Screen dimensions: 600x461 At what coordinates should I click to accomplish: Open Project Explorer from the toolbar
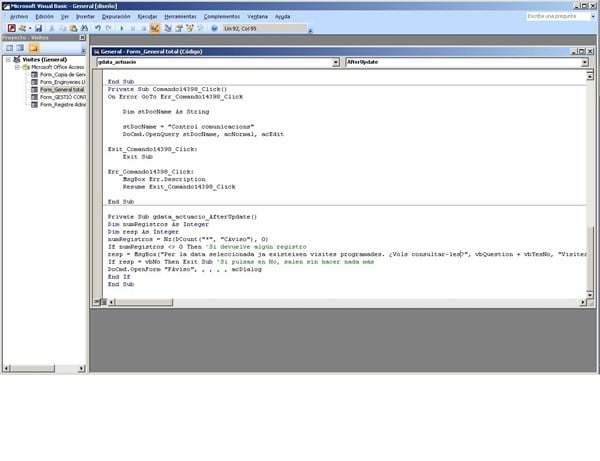[168, 28]
